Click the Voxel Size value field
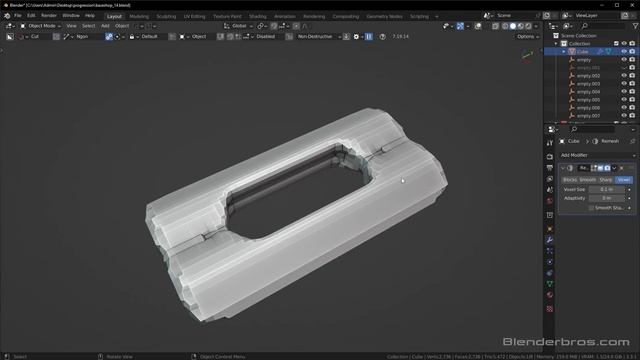Viewport: 640px width, 360px height. (x=607, y=190)
